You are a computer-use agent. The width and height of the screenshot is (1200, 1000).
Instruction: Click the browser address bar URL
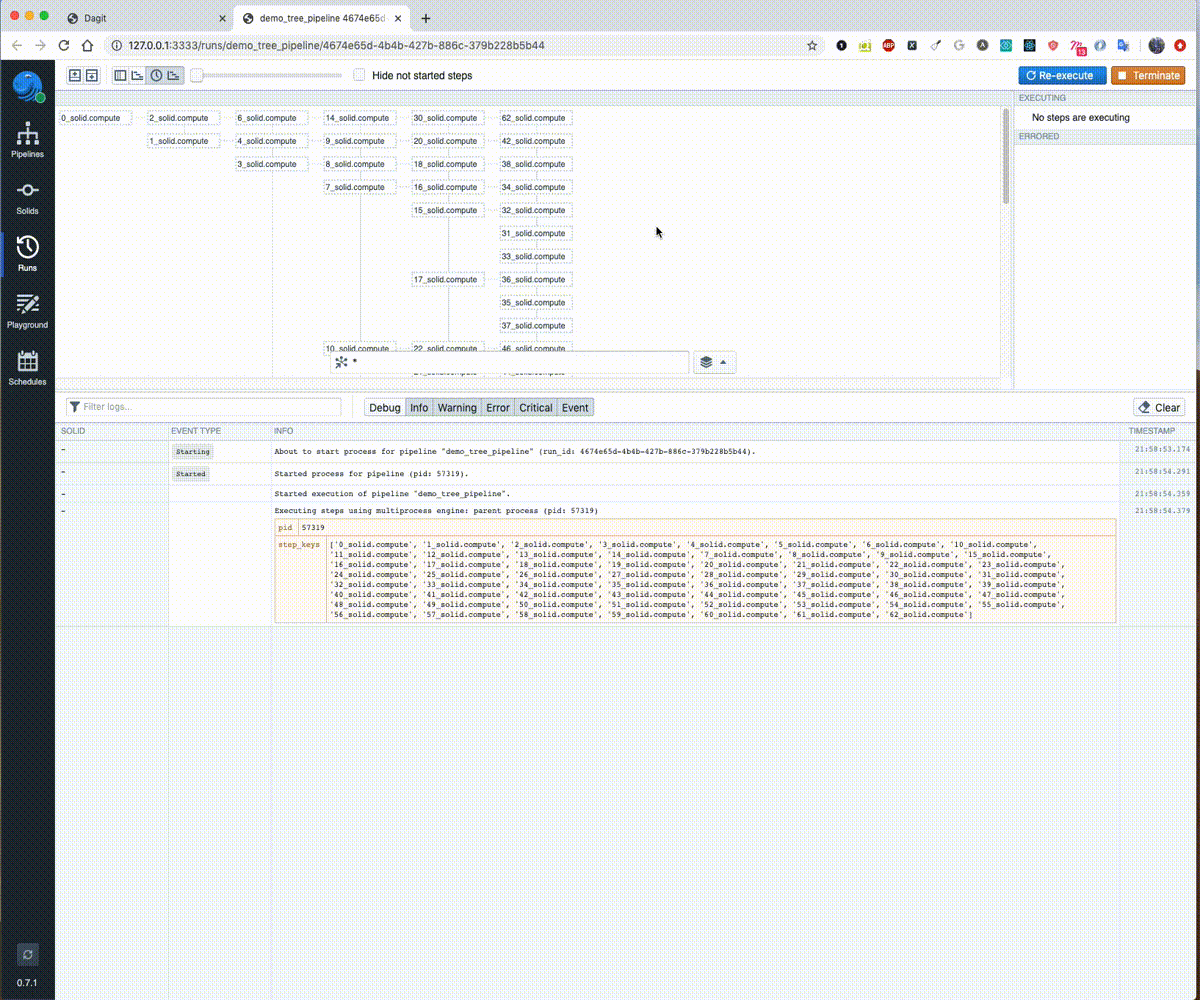pos(336,45)
